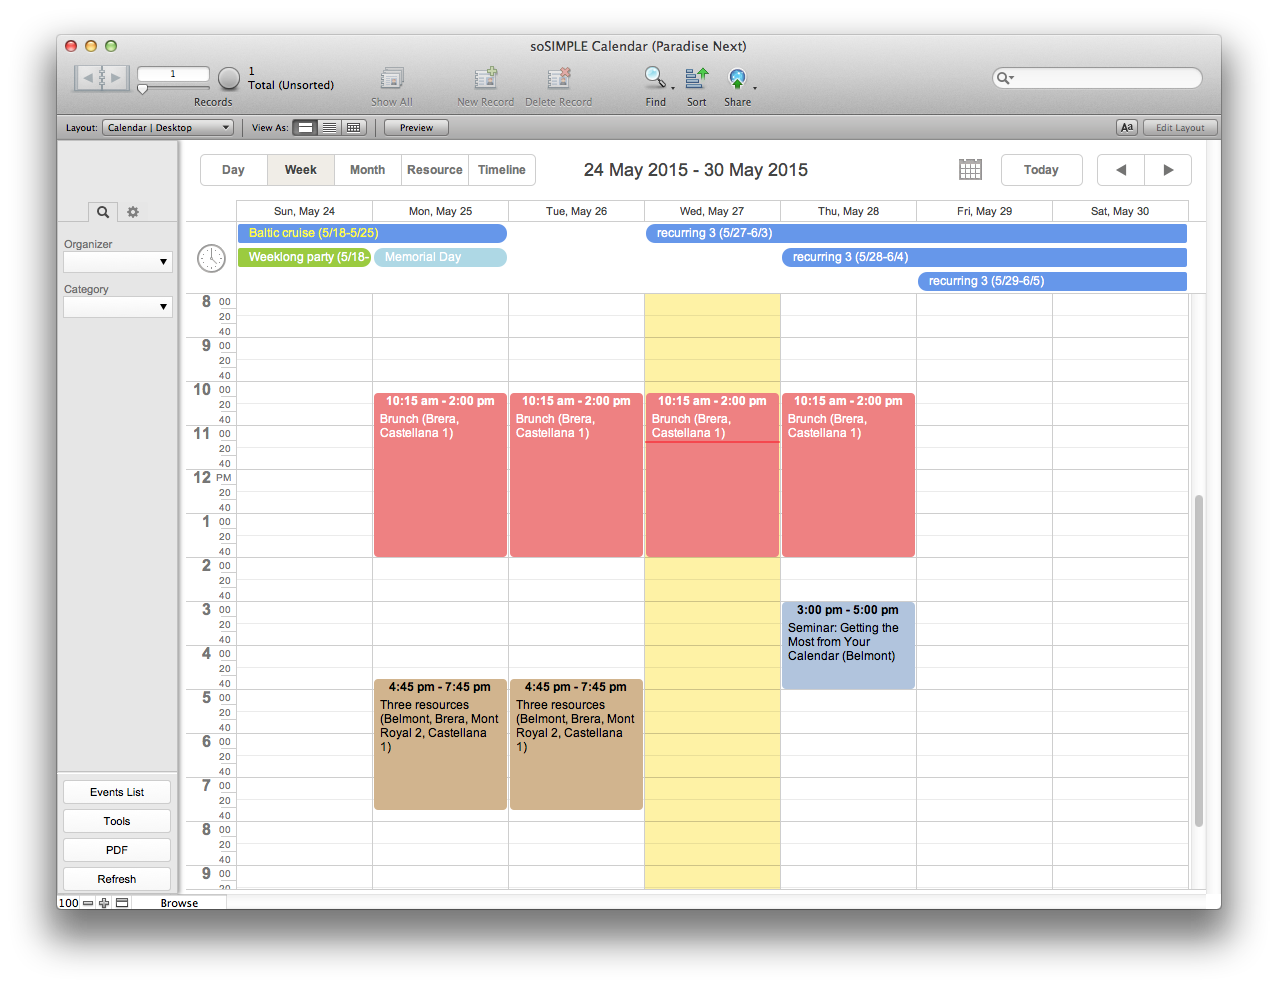Viewport: 1278px width, 988px height.
Task: Switch to the Timeline view tab
Action: pyautogui.click(x=501, y=170)
